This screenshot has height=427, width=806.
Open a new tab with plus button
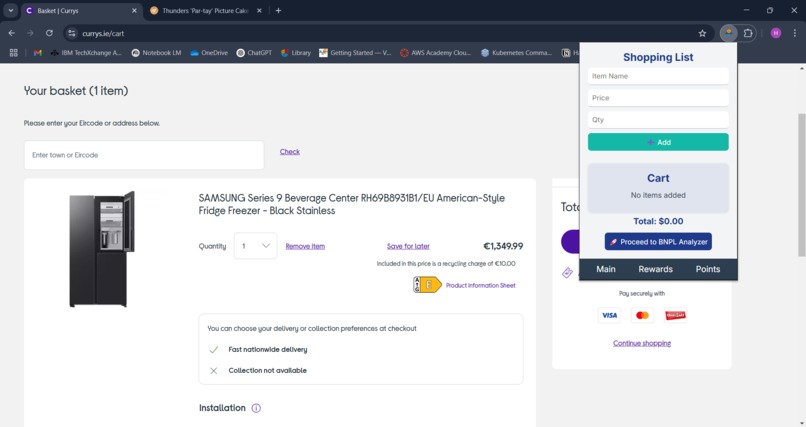point(278,10)
